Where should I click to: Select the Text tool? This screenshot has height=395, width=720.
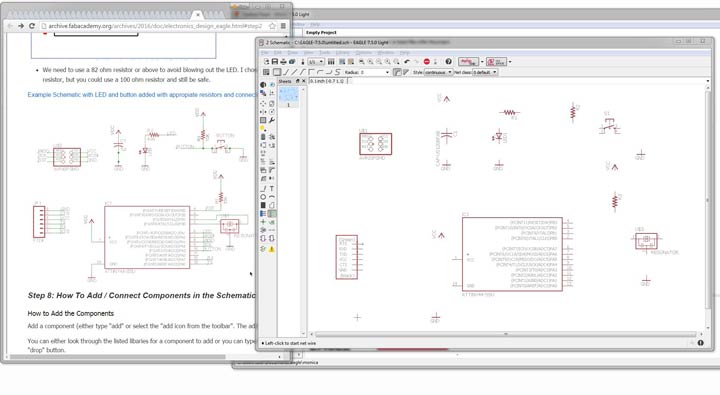[x=272, y=188]
